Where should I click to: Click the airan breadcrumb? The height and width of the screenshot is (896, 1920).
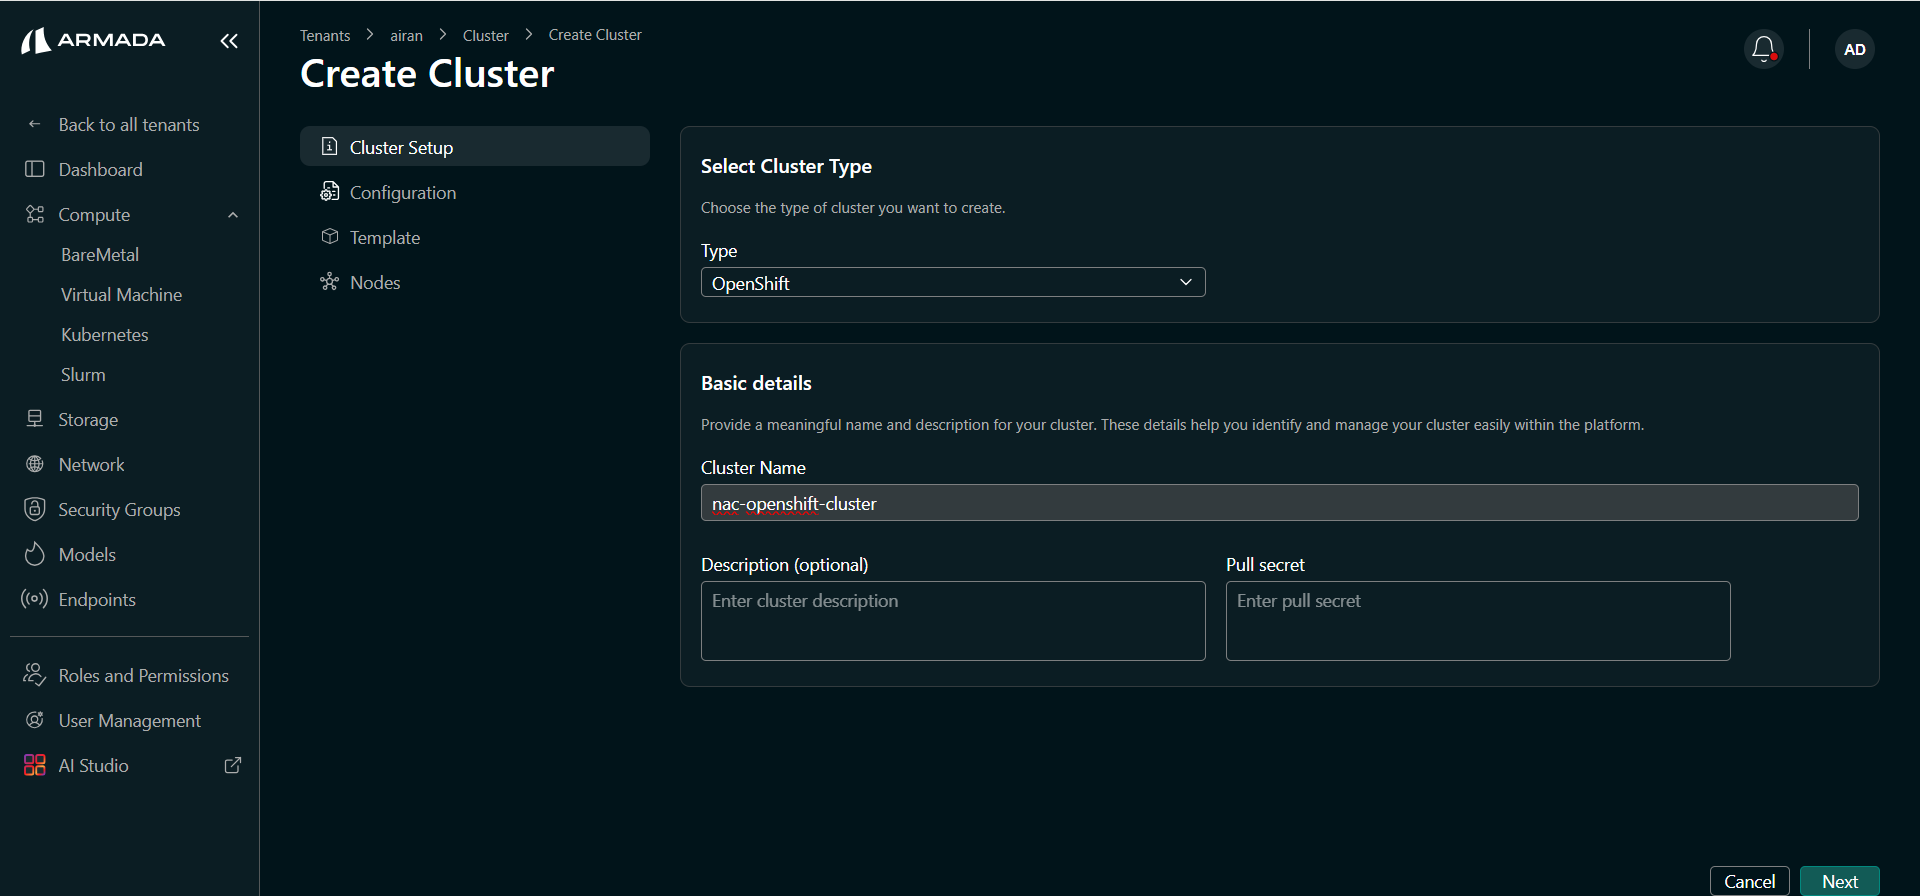tap(406, 35)
